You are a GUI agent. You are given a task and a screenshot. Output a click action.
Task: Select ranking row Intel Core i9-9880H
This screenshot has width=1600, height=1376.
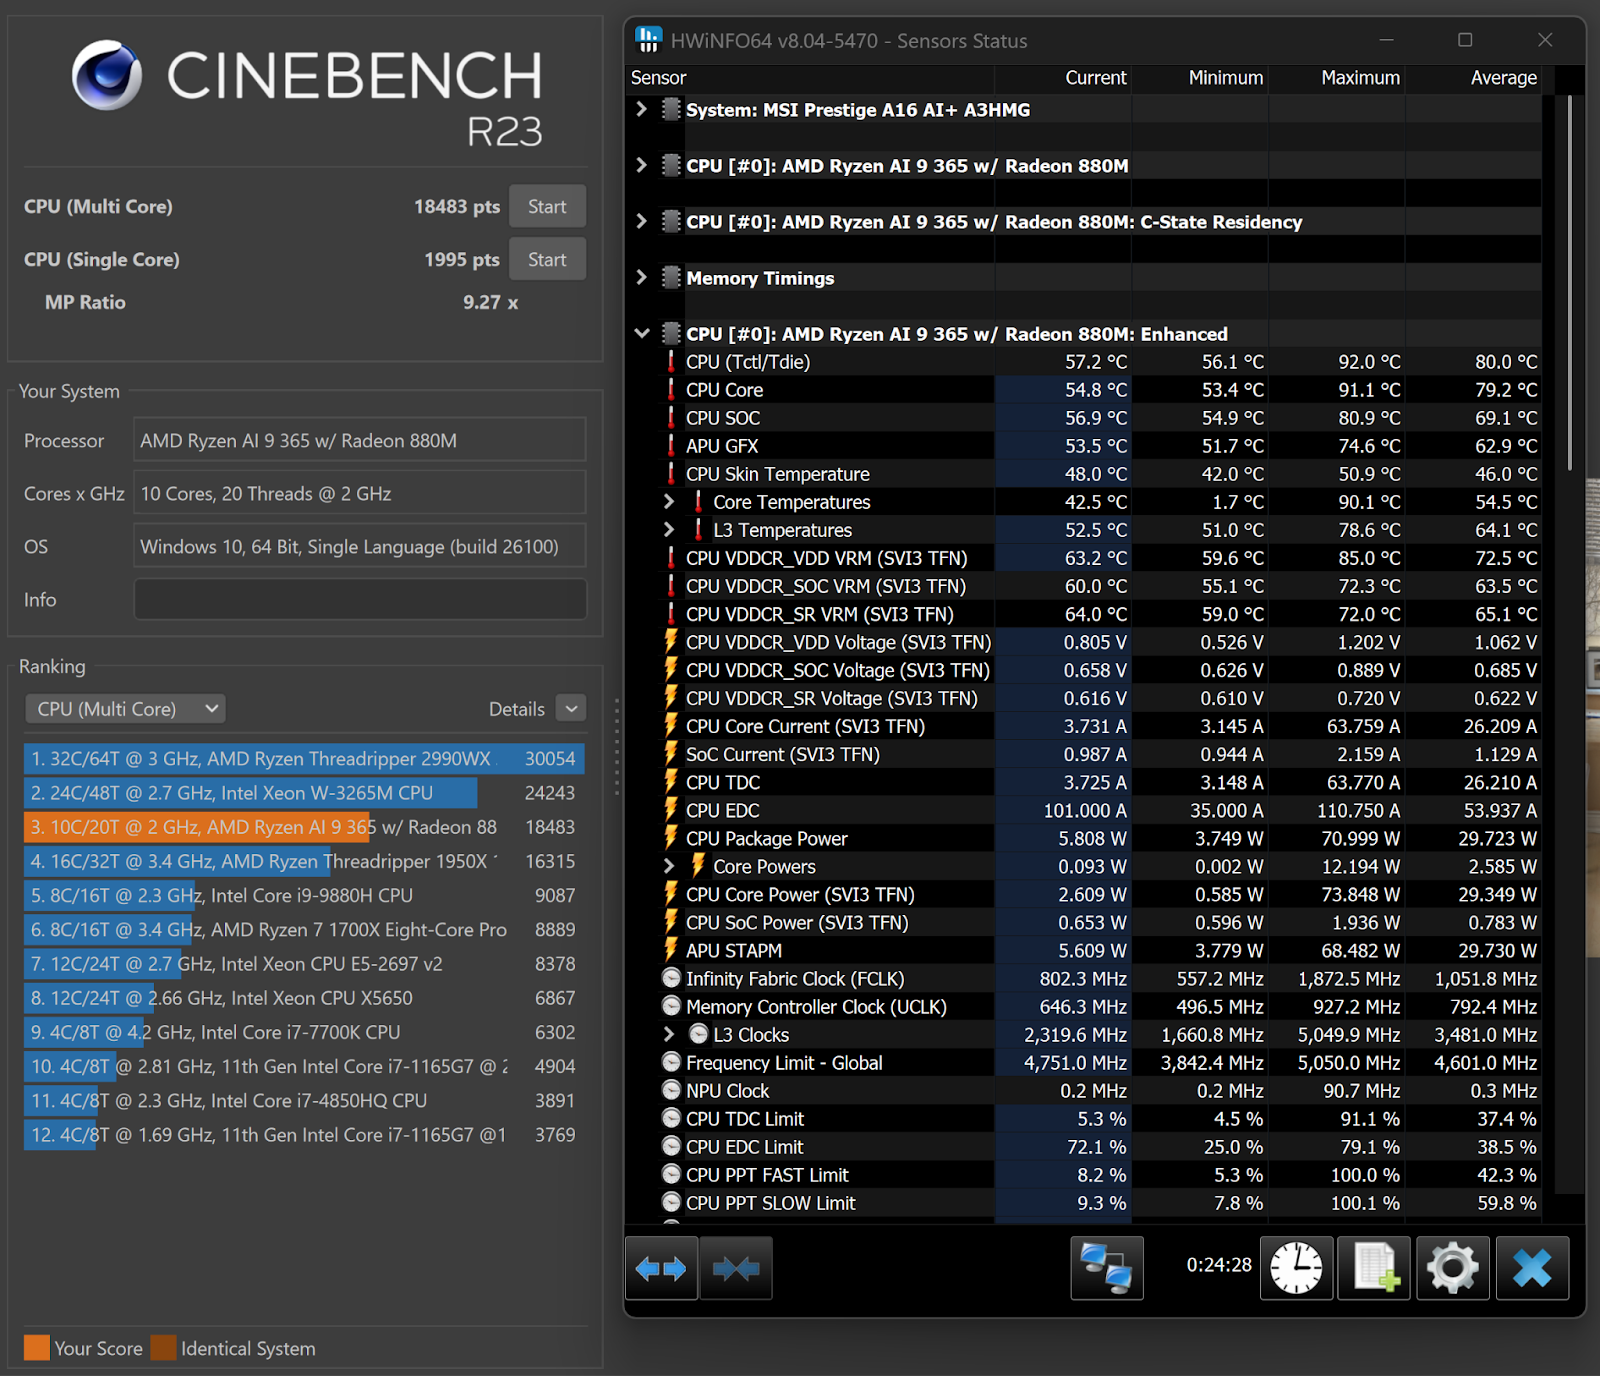point(304,895)
